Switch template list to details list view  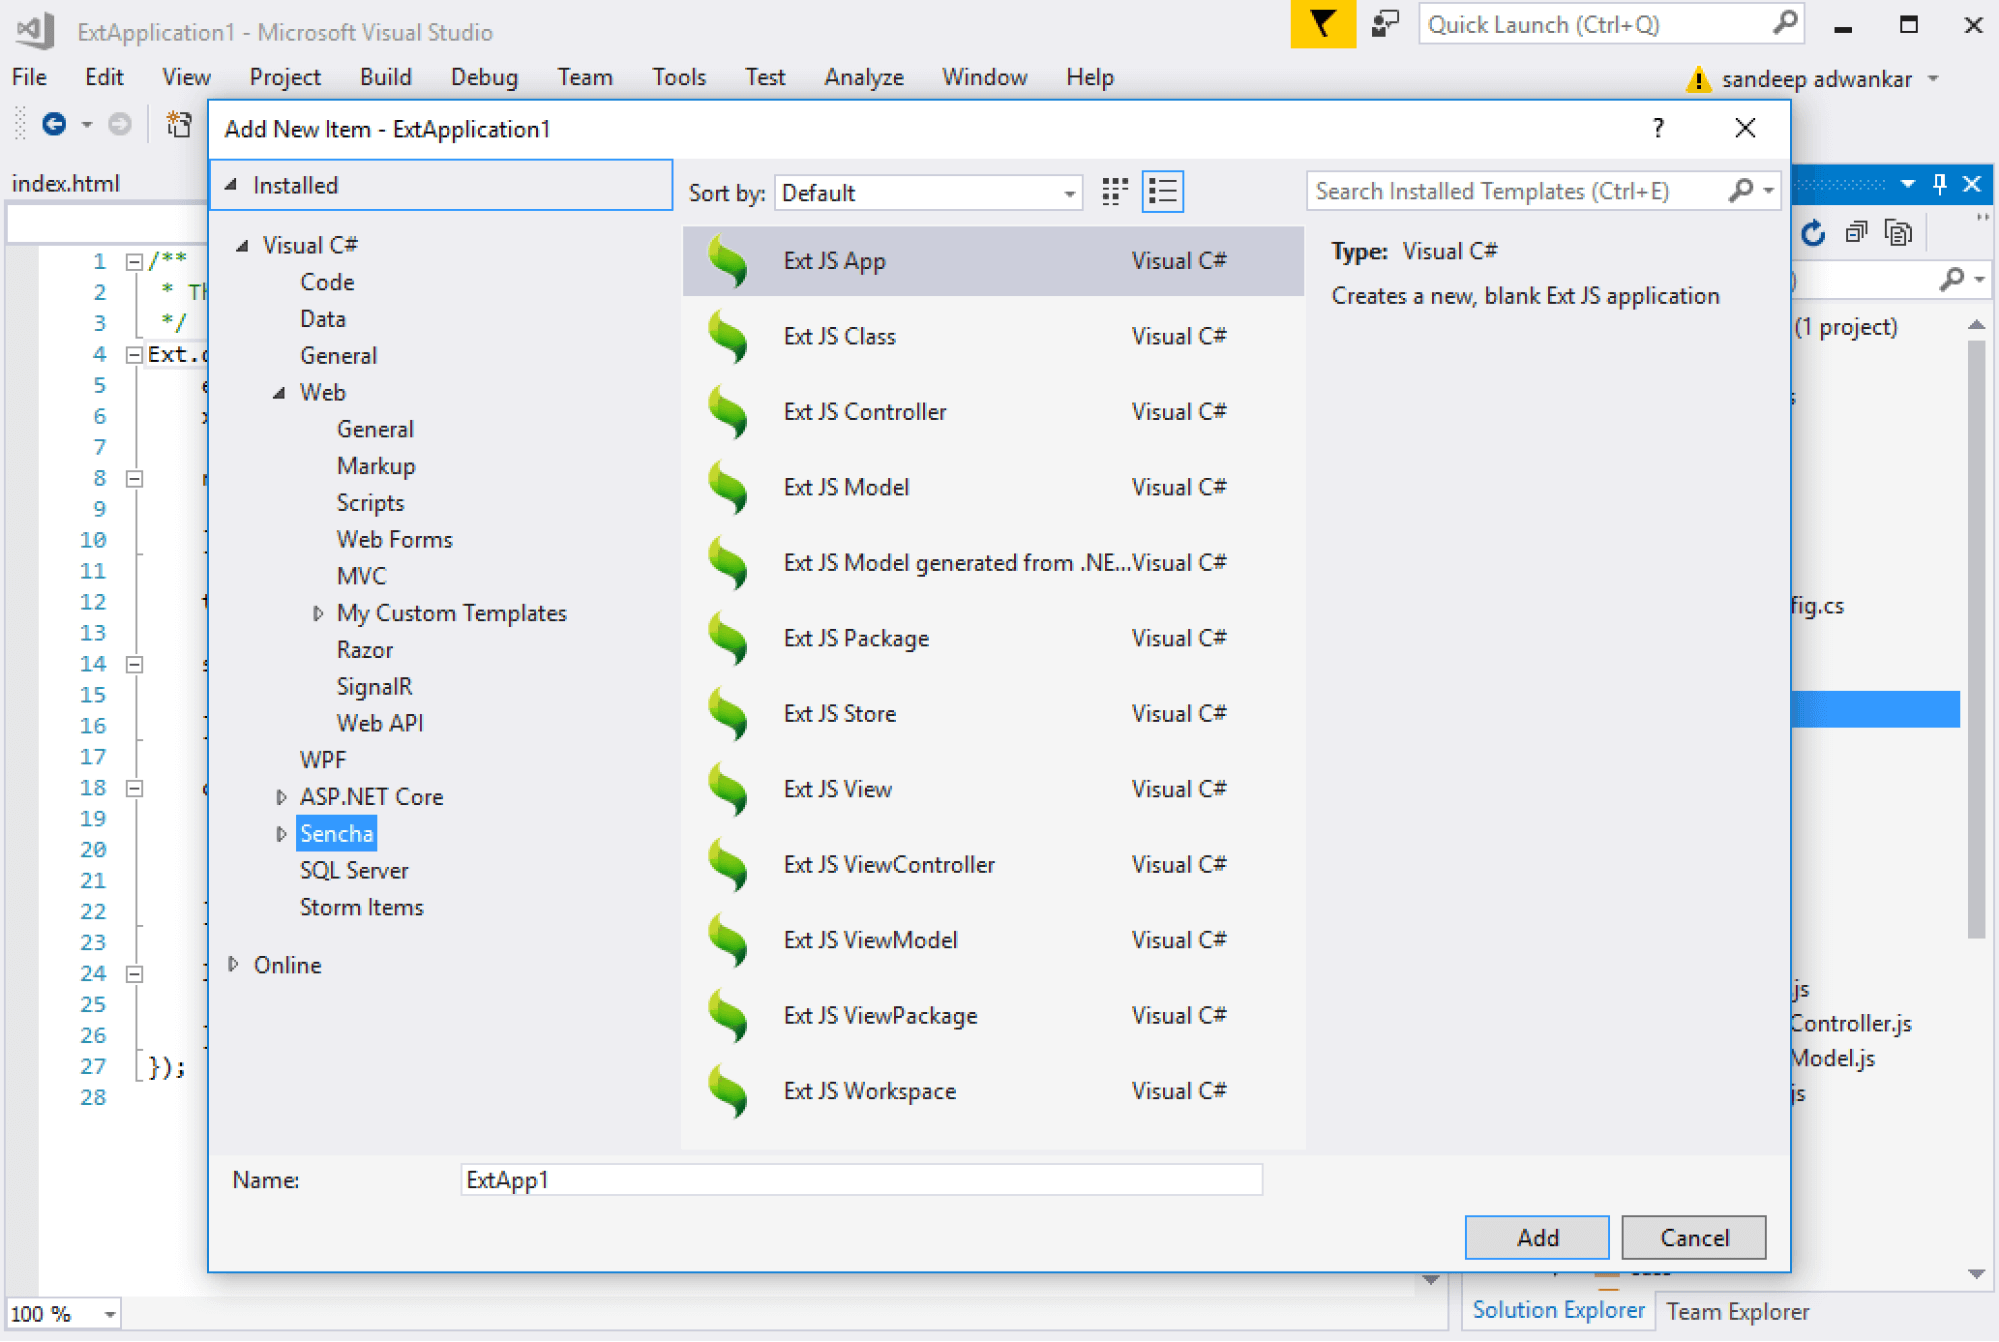1163,192
